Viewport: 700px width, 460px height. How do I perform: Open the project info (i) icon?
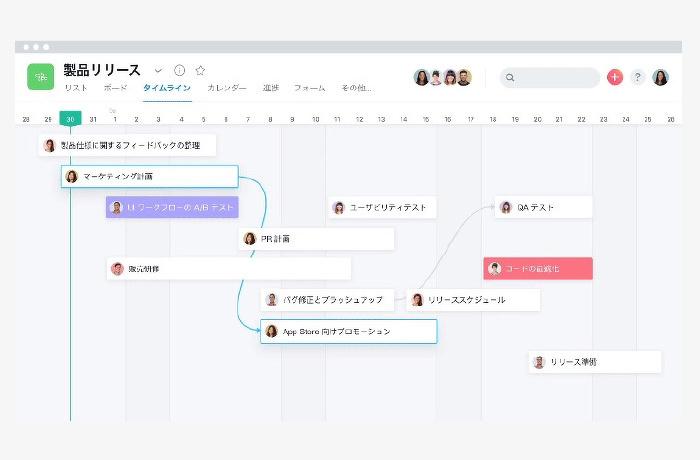(180, 71)
